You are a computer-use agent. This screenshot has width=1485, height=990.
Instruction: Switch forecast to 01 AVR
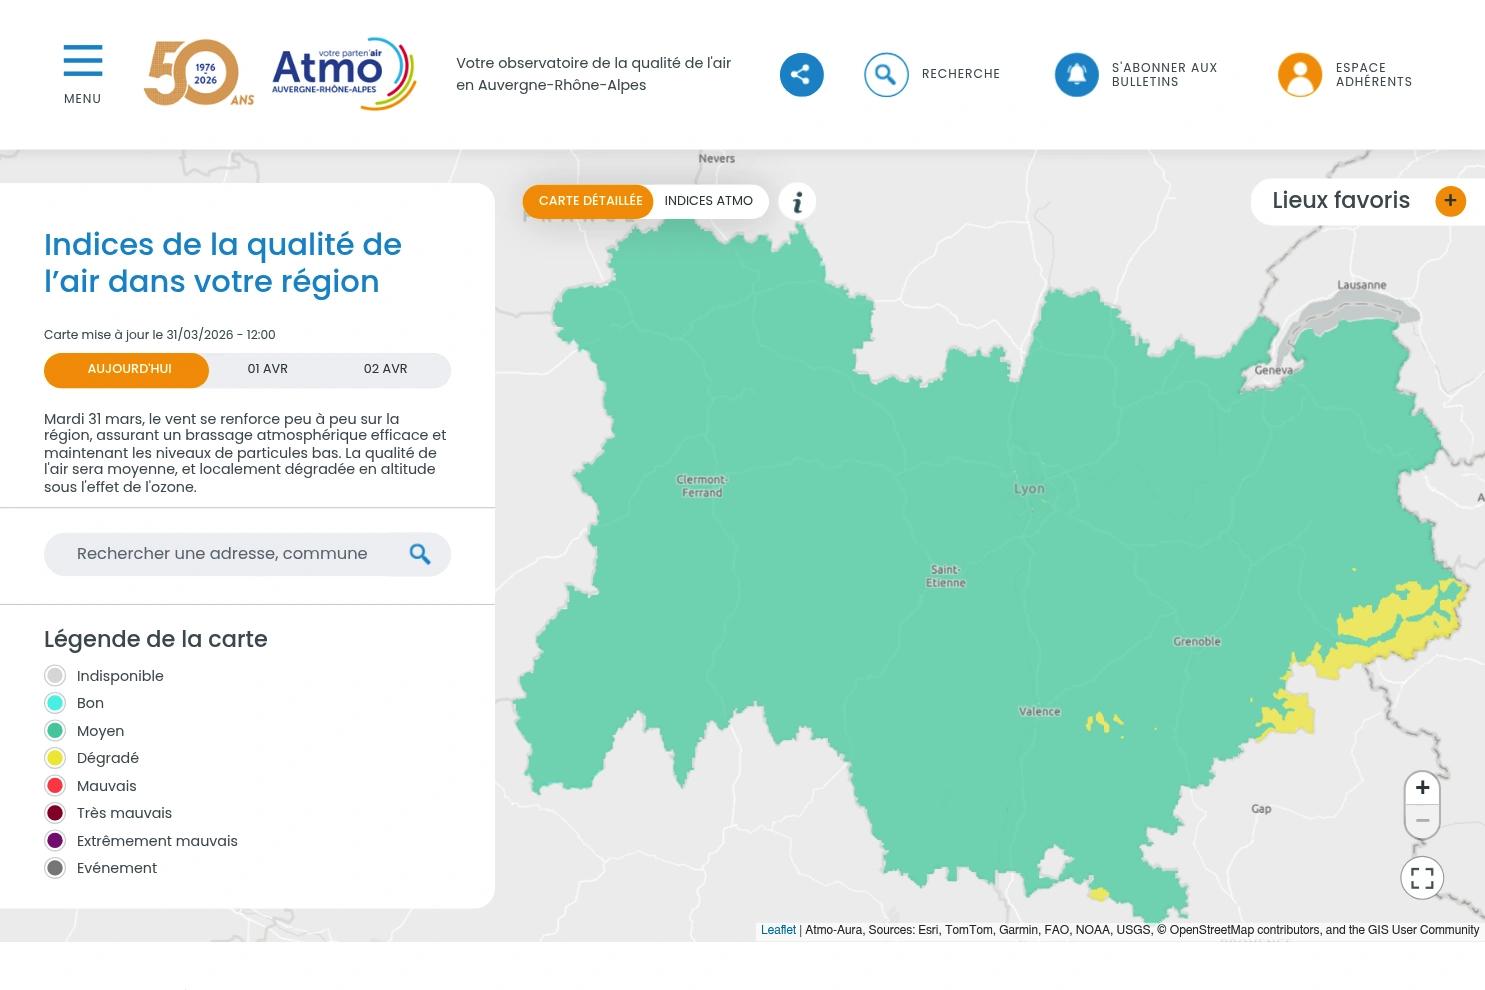pos(267,369)
